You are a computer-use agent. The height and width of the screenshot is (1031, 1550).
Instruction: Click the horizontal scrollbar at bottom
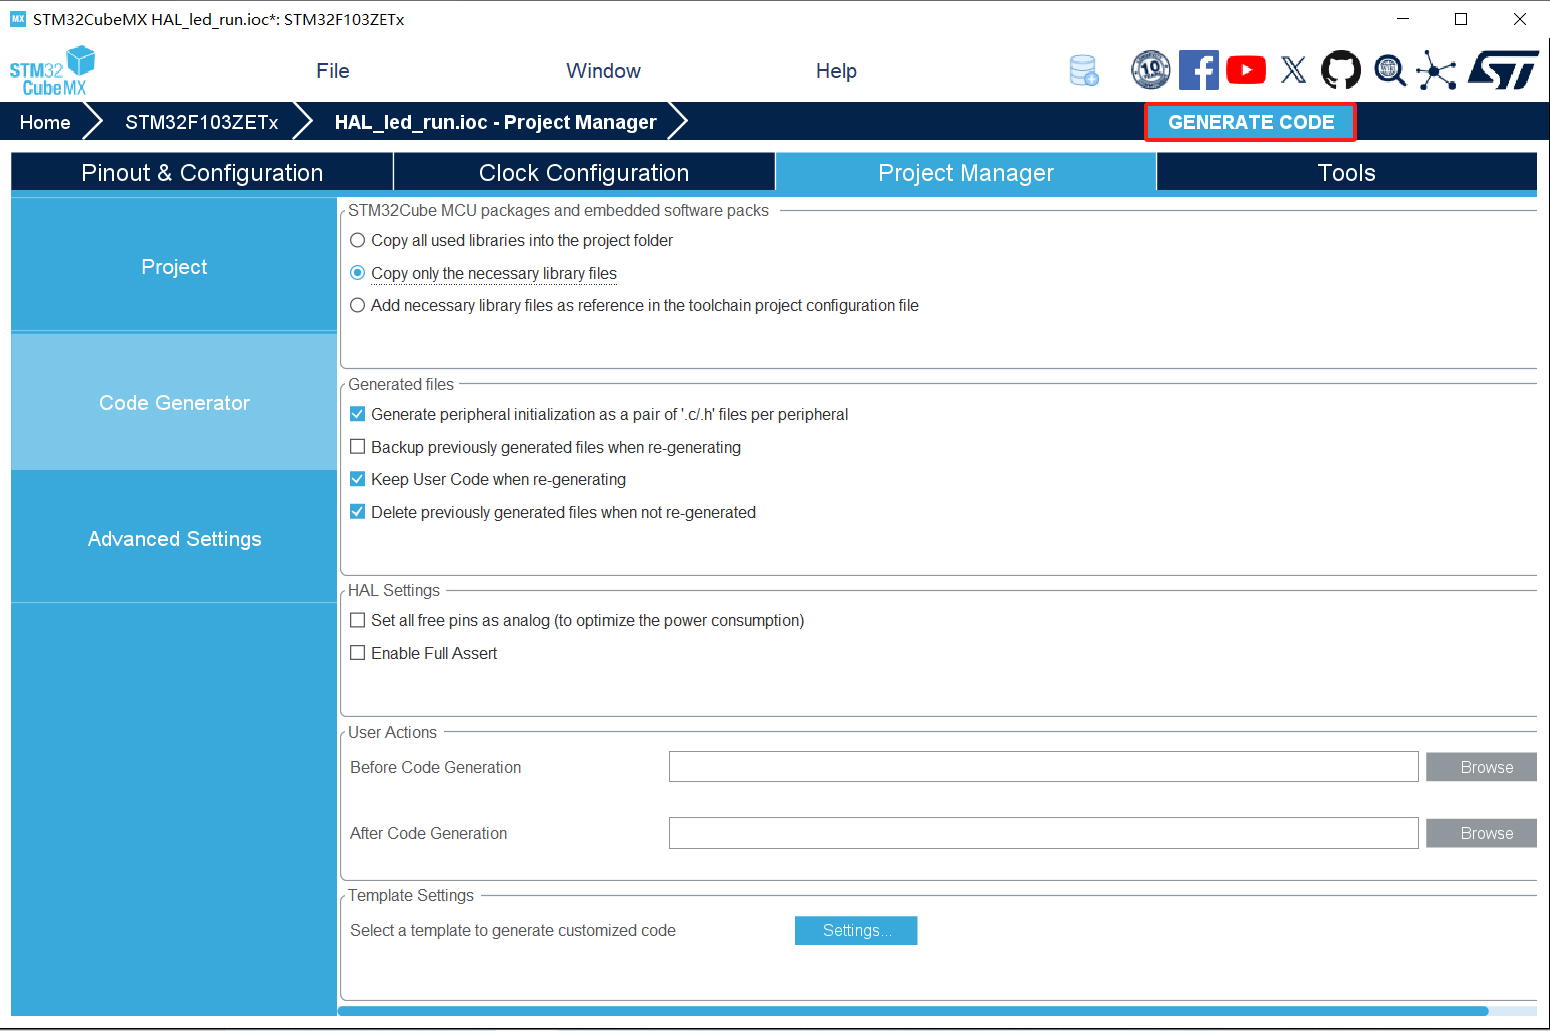pos(913,1011)
